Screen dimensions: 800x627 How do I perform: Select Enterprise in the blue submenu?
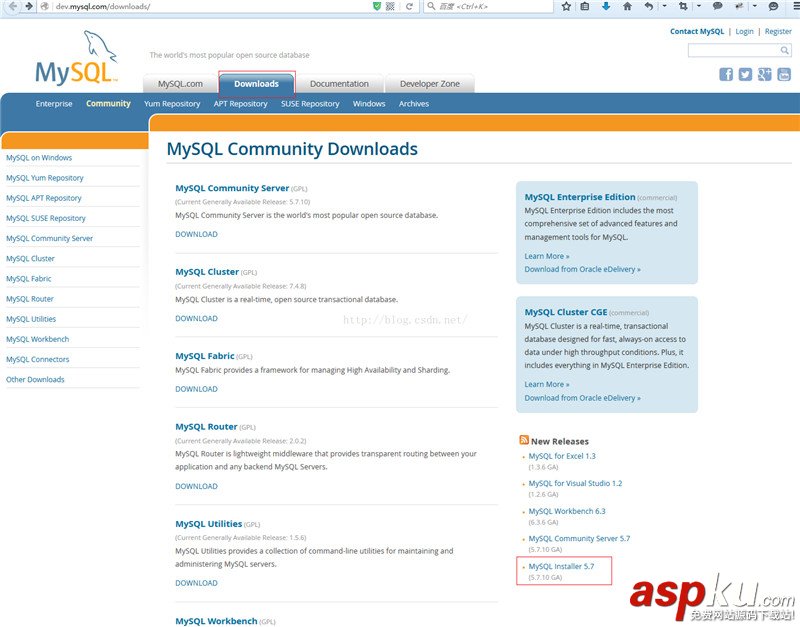54,104
